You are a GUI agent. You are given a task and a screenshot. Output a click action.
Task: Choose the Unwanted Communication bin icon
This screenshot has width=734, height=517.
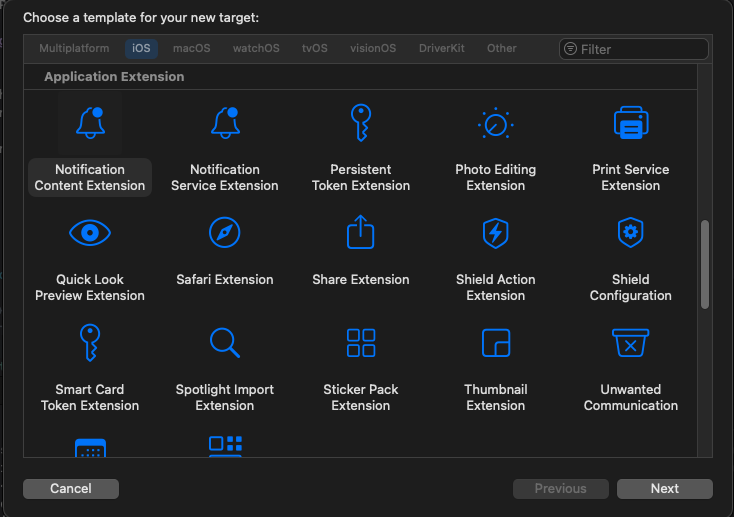tap(631, 343)
